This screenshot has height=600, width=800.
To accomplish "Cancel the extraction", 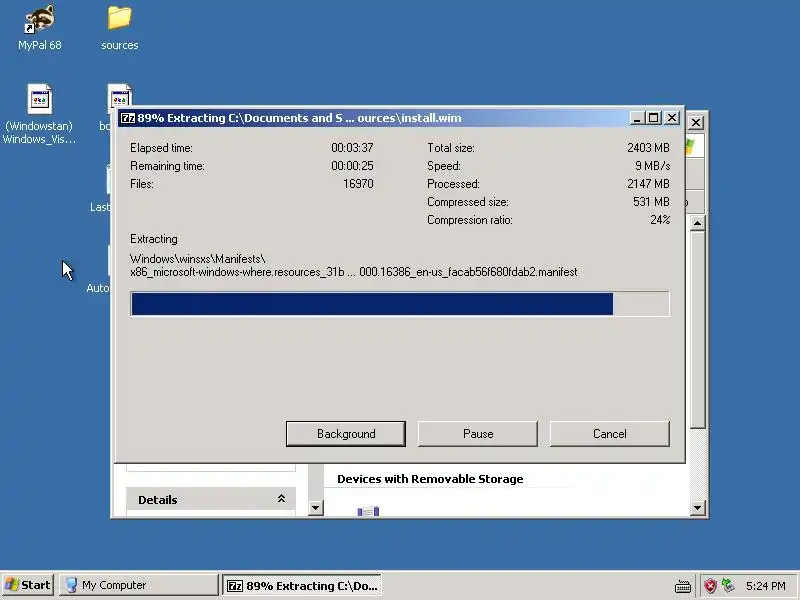I will (x=609, y=434).
